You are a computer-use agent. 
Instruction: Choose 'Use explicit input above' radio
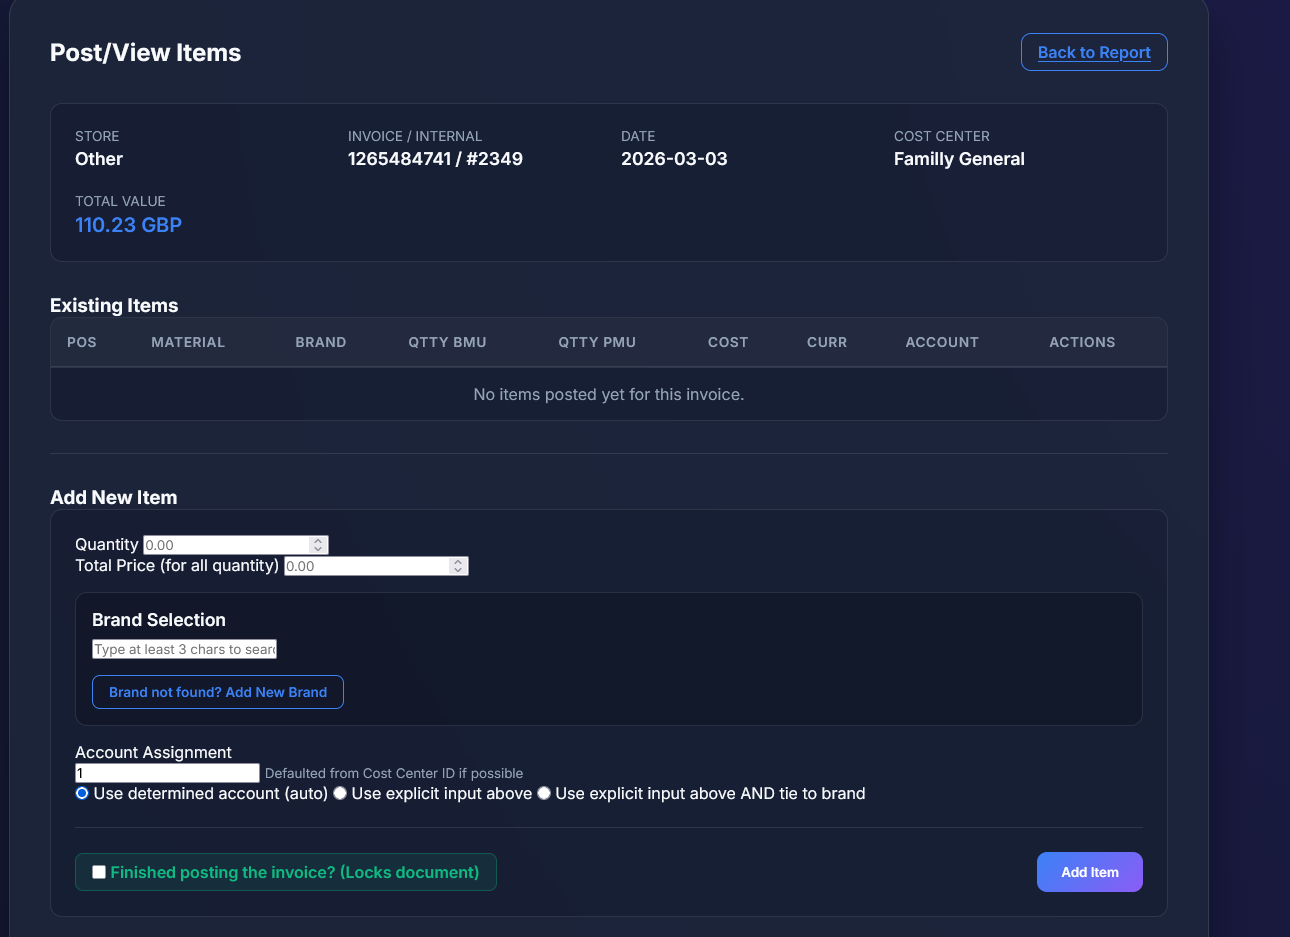340,793
